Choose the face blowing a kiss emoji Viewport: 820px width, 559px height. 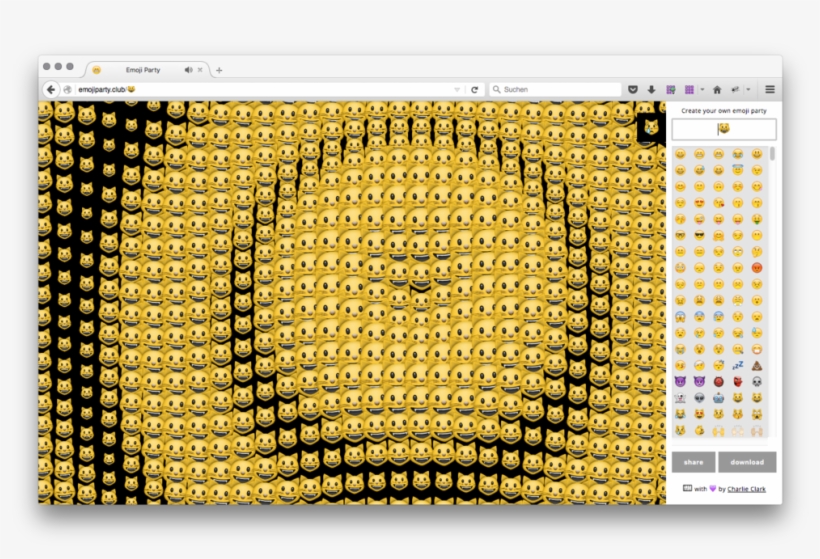click(x=719, y=203)
